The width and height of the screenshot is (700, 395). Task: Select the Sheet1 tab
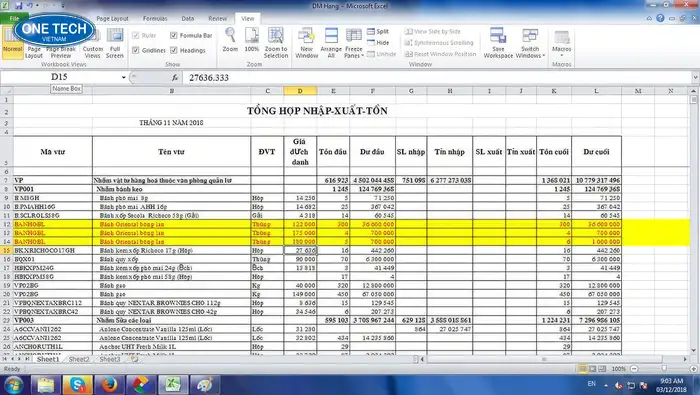click(x=48, y=359)
